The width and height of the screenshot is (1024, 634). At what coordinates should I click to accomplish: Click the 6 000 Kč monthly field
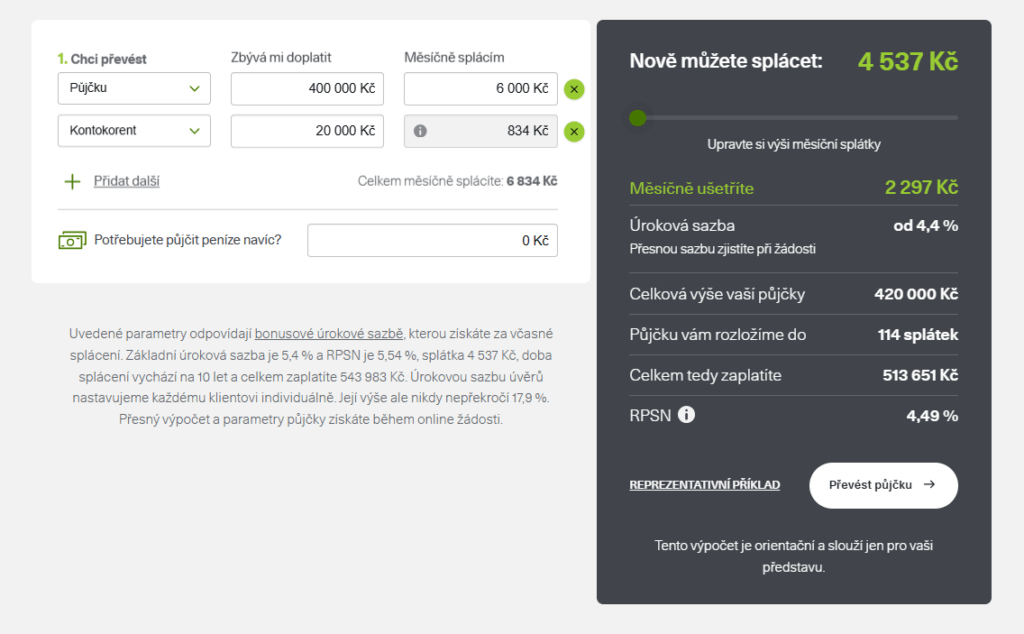[x=480, y=88]
